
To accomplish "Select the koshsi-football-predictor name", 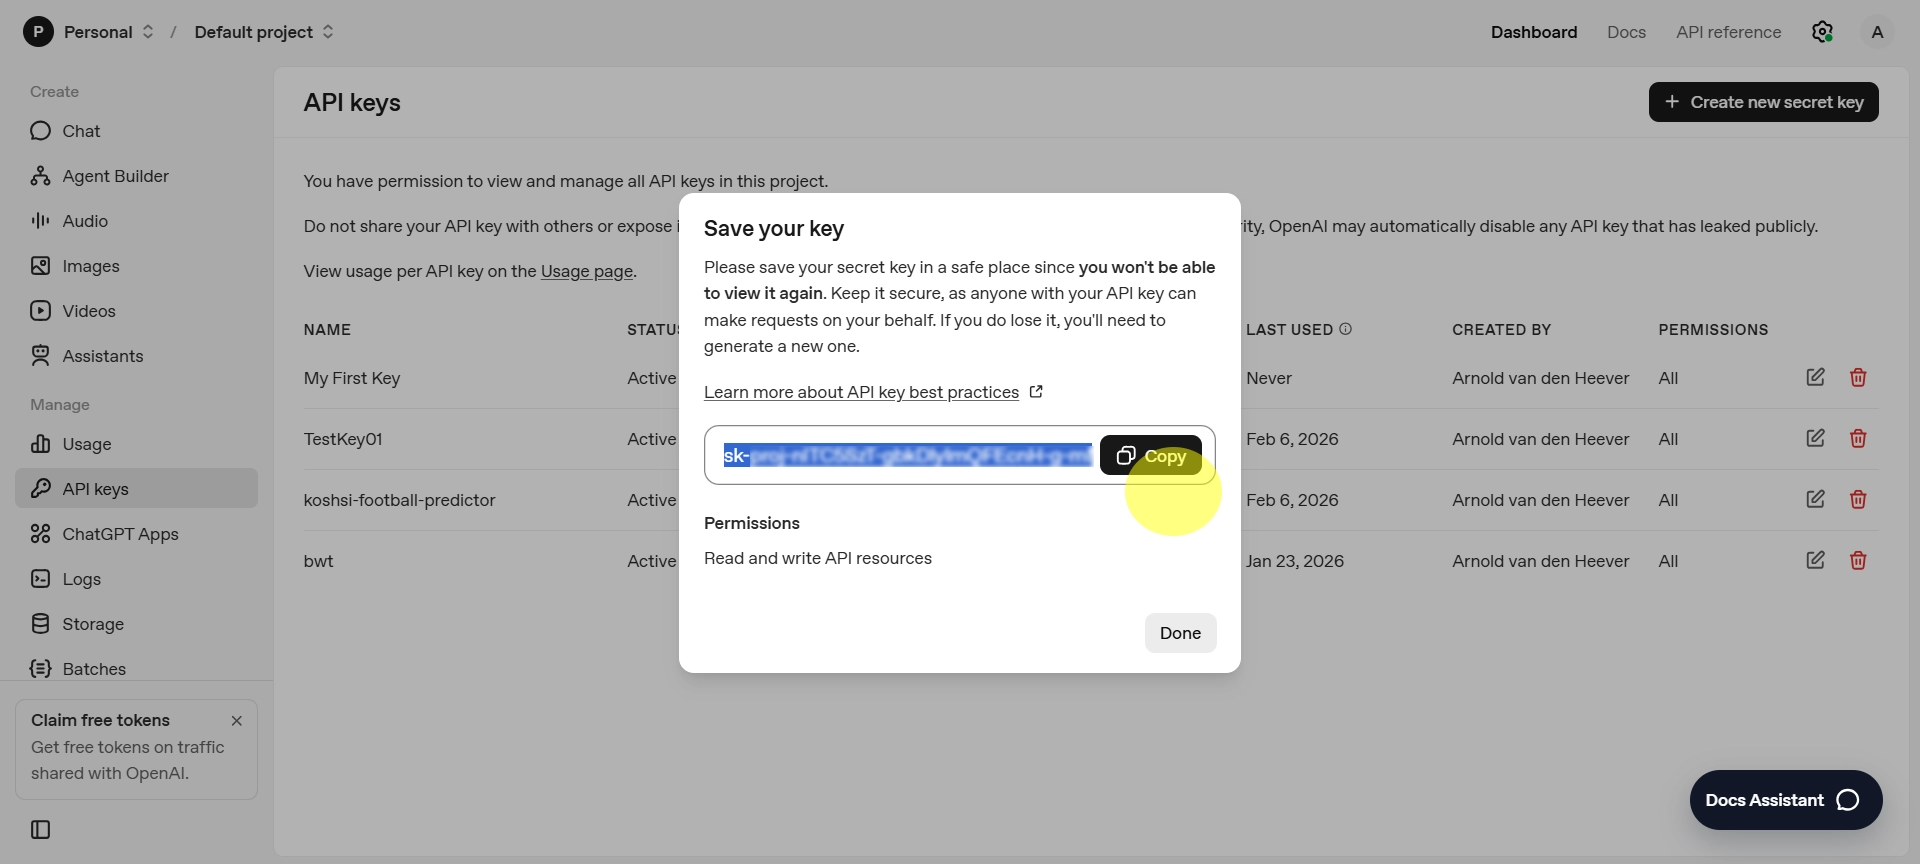I will (399, 500).
